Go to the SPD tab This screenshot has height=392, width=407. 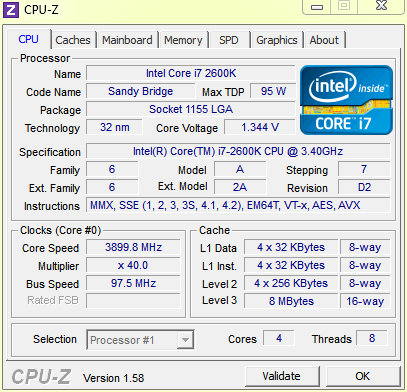tap(229, 40)
